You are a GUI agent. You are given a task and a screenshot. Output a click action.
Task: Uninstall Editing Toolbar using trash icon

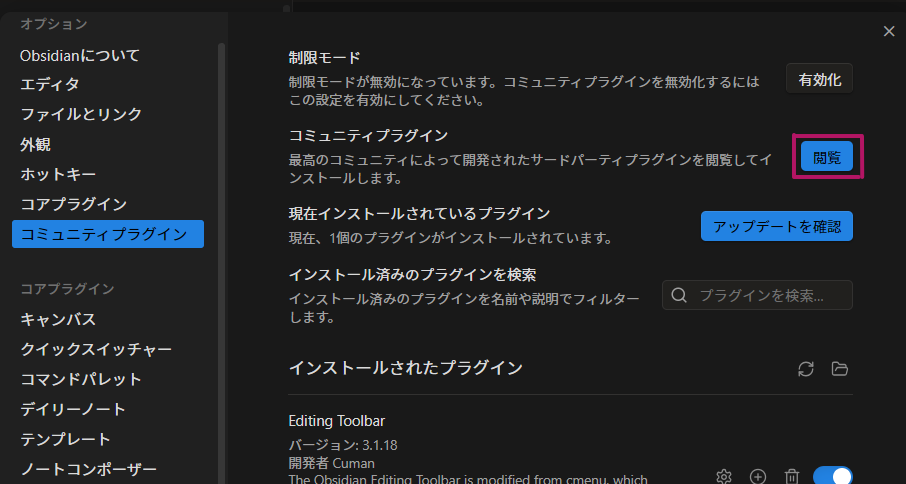791,476
